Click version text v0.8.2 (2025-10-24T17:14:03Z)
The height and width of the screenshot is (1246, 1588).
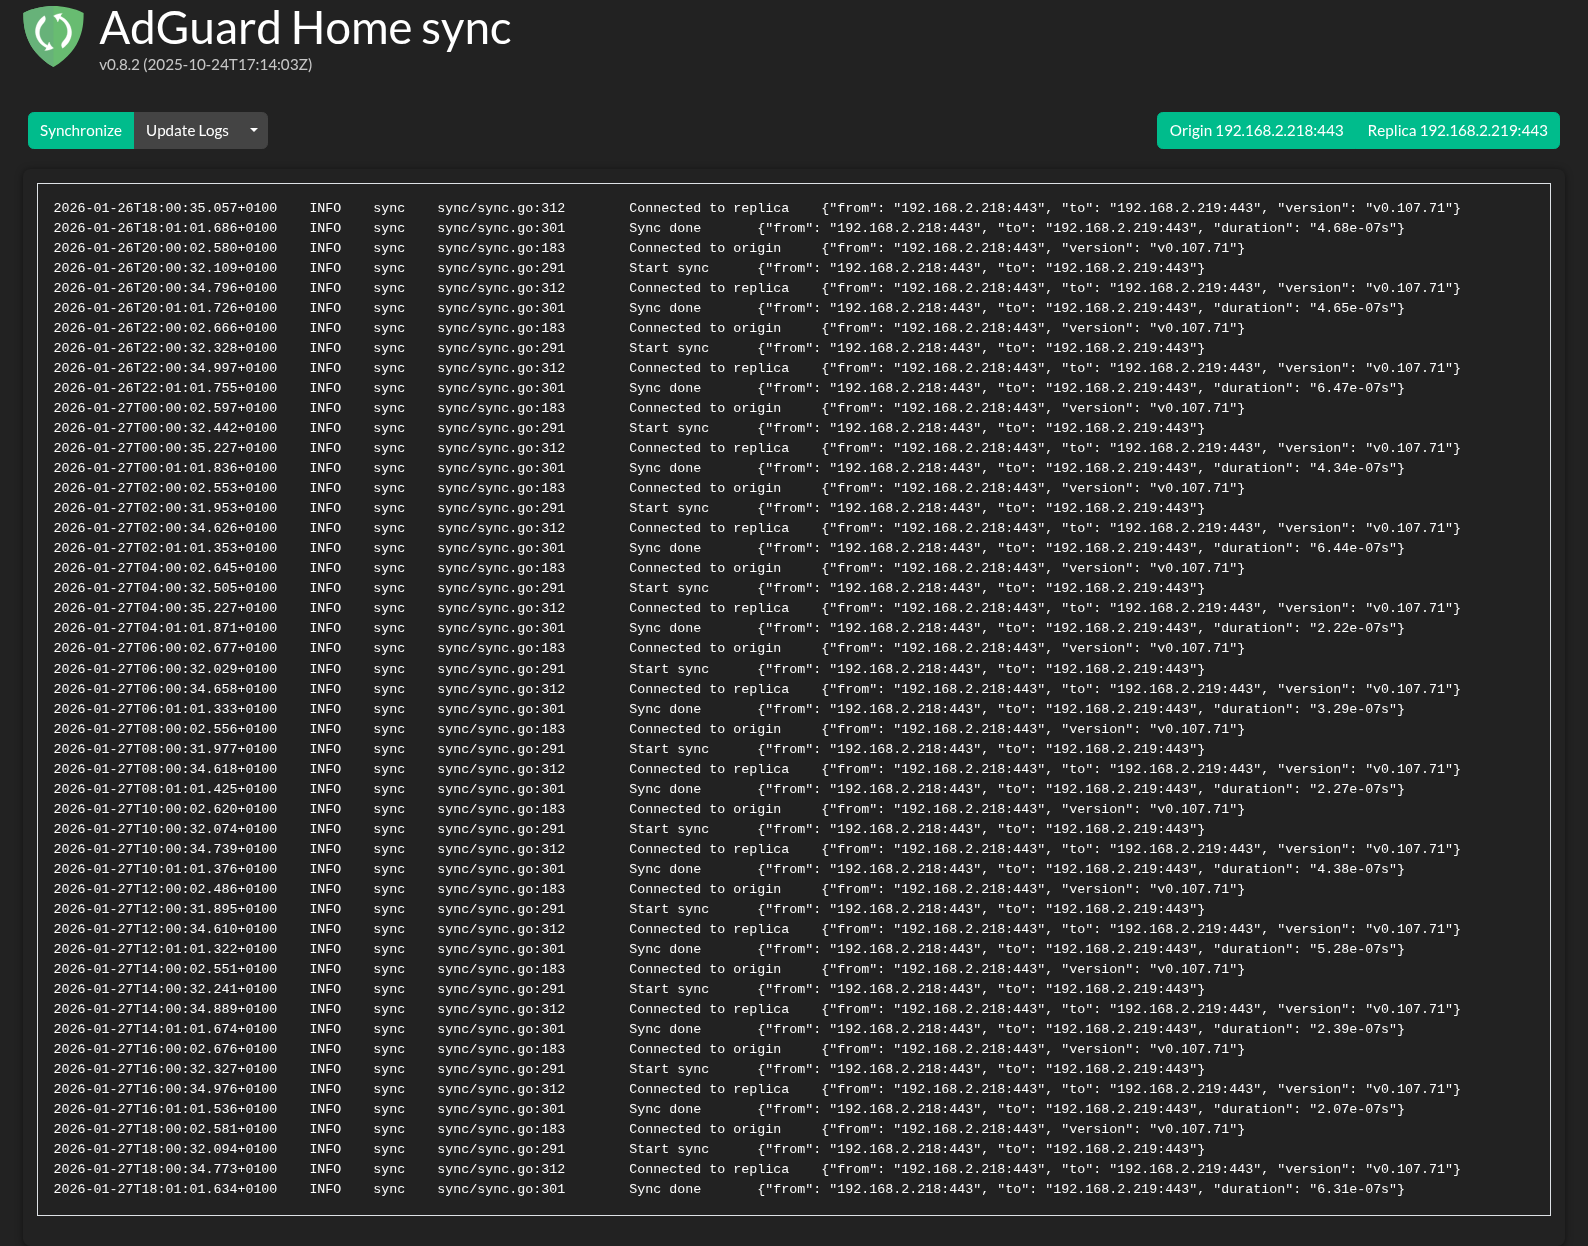click(x=206, y=65)
